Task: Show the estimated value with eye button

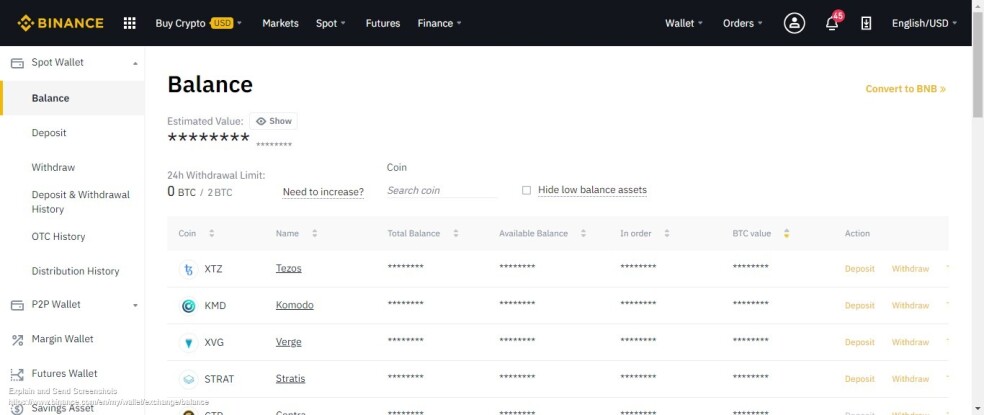Action: point(274,121)
